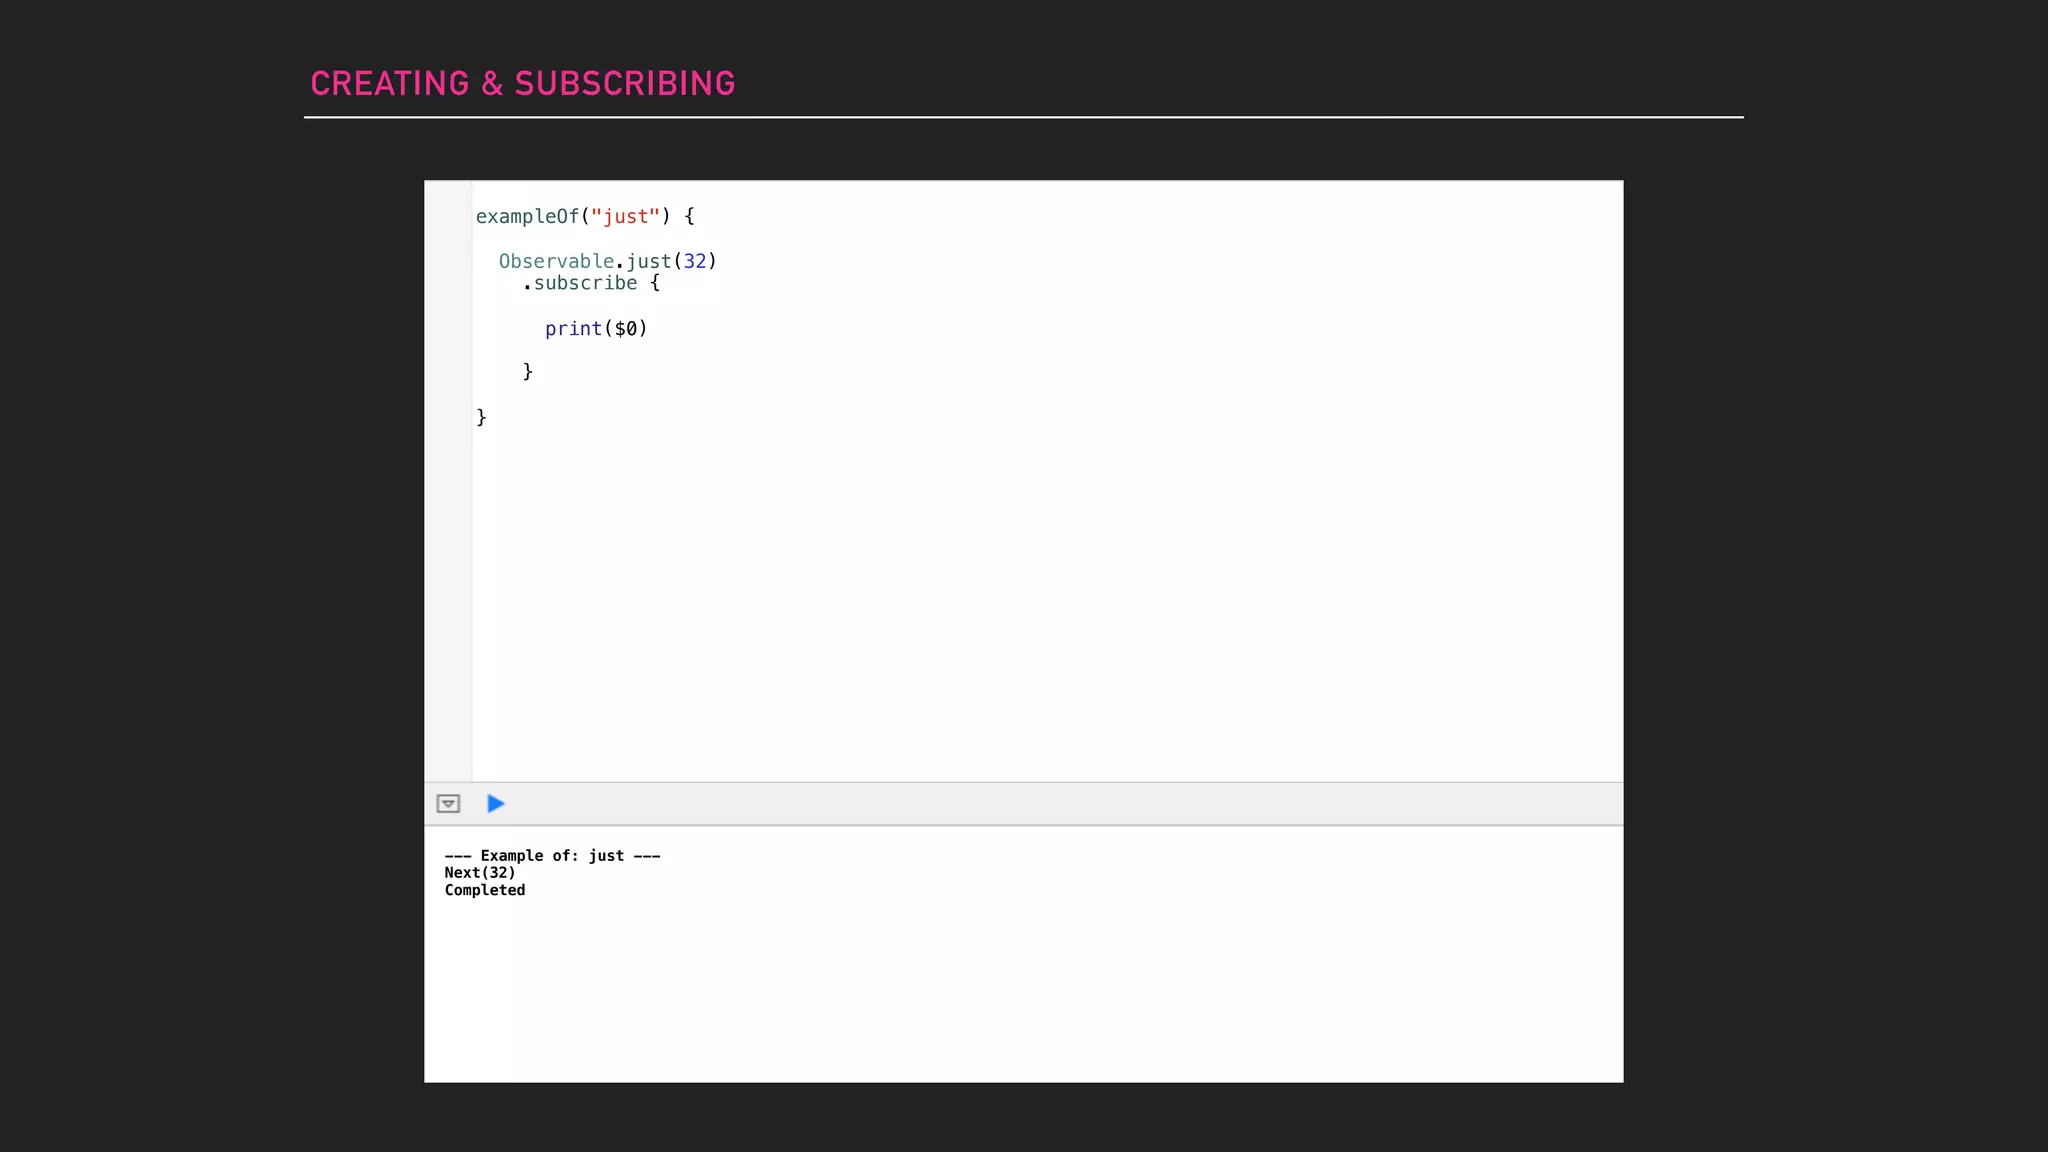The height and width of the screenshot is (1152, 2048).
Task: Click the CREATING & SUBSCRIBING slide title
Action: pos(522,84)
